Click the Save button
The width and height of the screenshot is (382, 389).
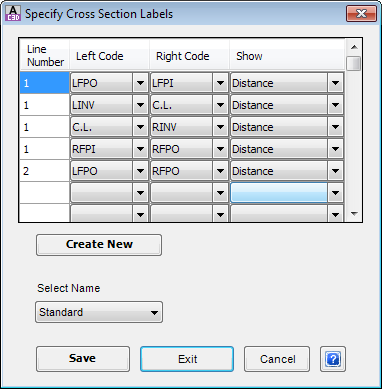83,359
